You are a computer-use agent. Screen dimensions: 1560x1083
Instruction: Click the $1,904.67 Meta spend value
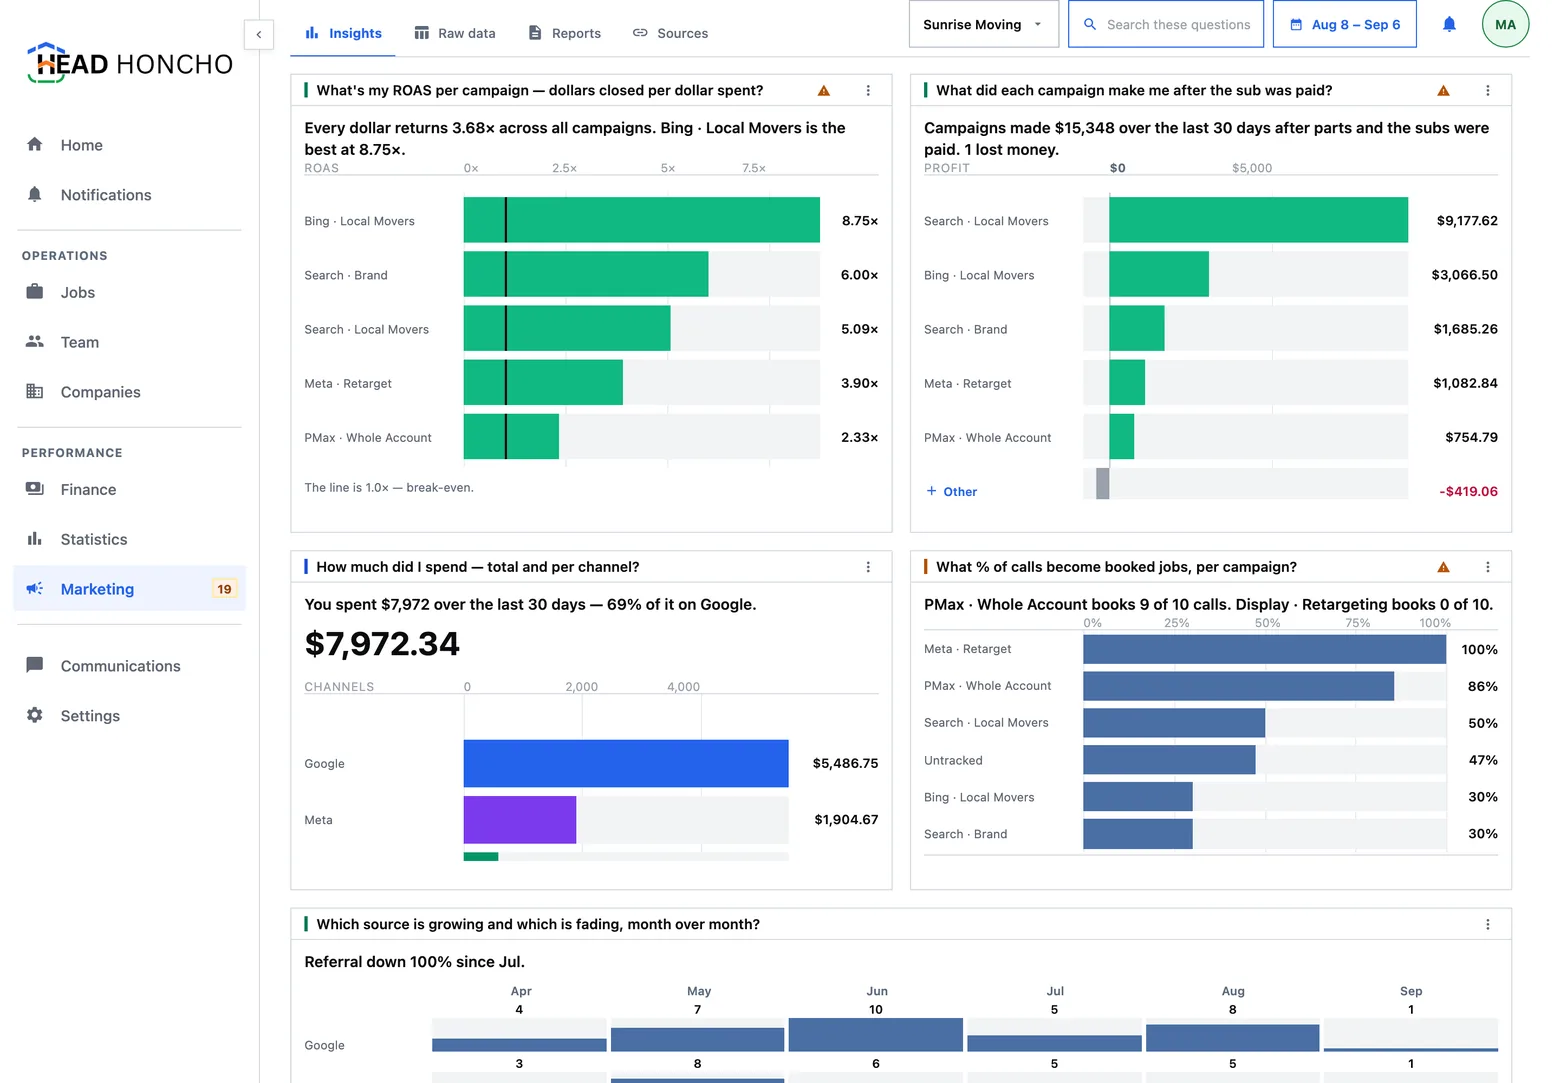coord(846,820)
